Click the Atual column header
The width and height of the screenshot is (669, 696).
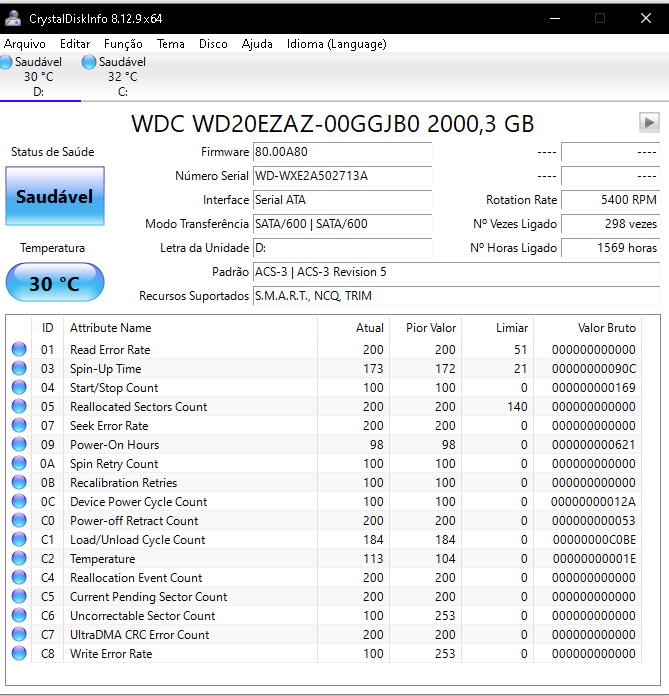(x=353, y=328)
